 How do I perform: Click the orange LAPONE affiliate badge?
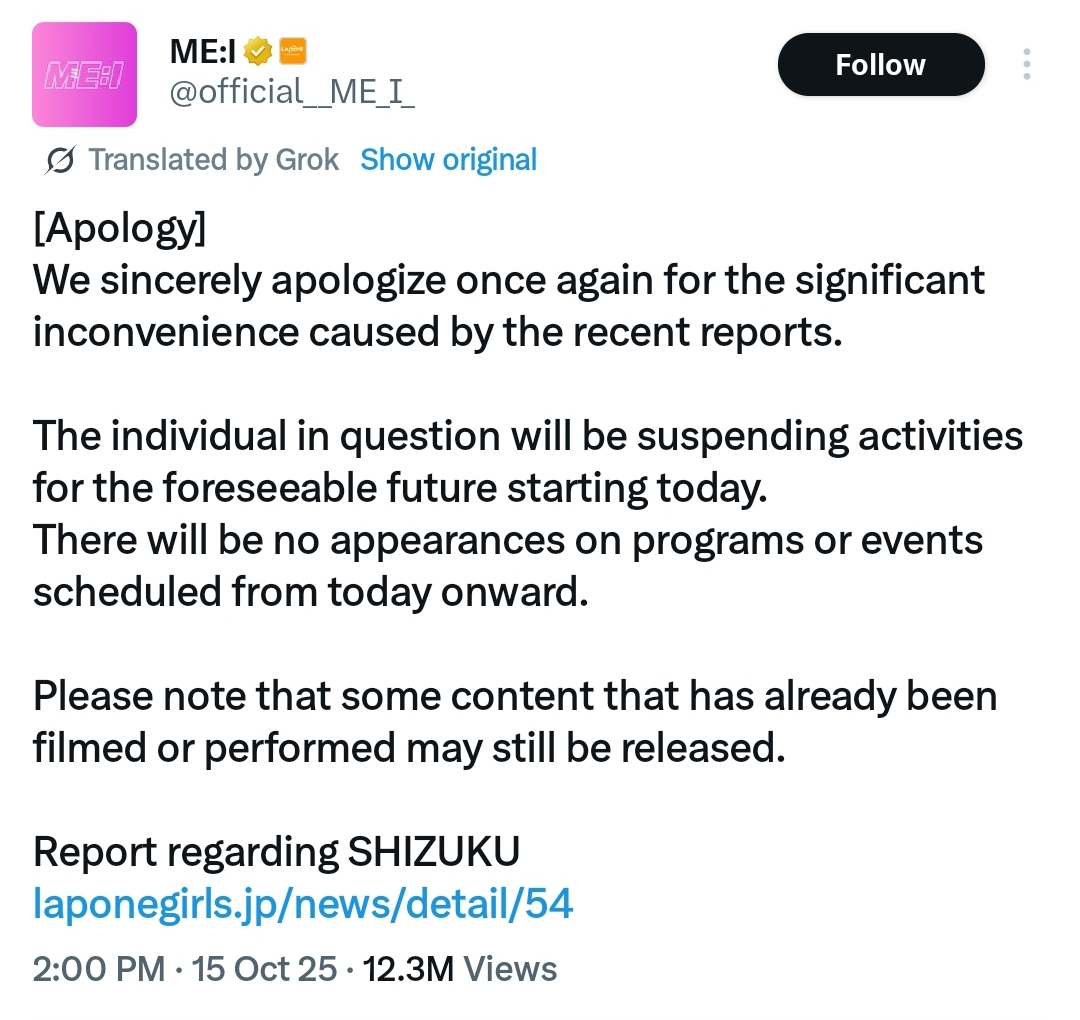point(291,49)
